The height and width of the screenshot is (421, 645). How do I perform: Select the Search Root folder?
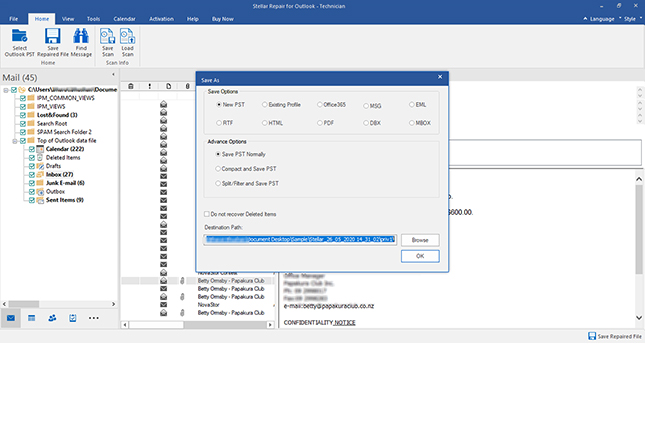tap(52, 123)
